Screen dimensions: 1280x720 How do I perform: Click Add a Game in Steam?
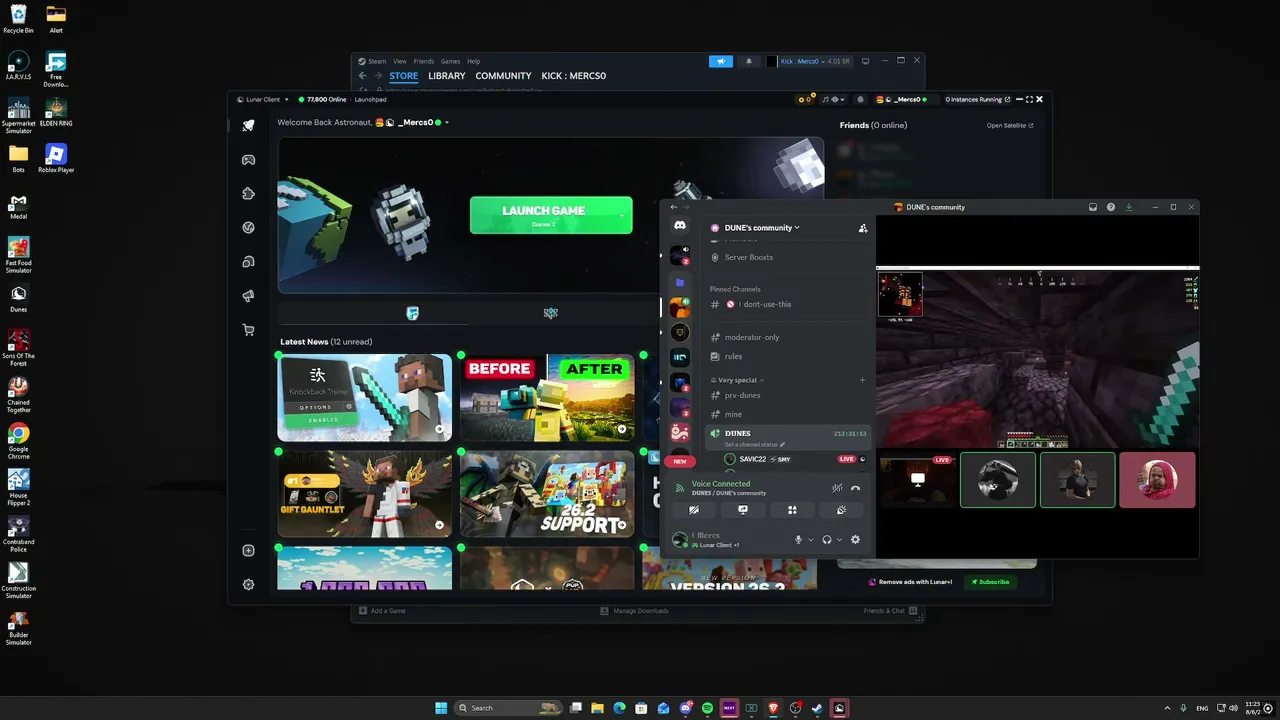pyautogui.click(x=383, y=611)
